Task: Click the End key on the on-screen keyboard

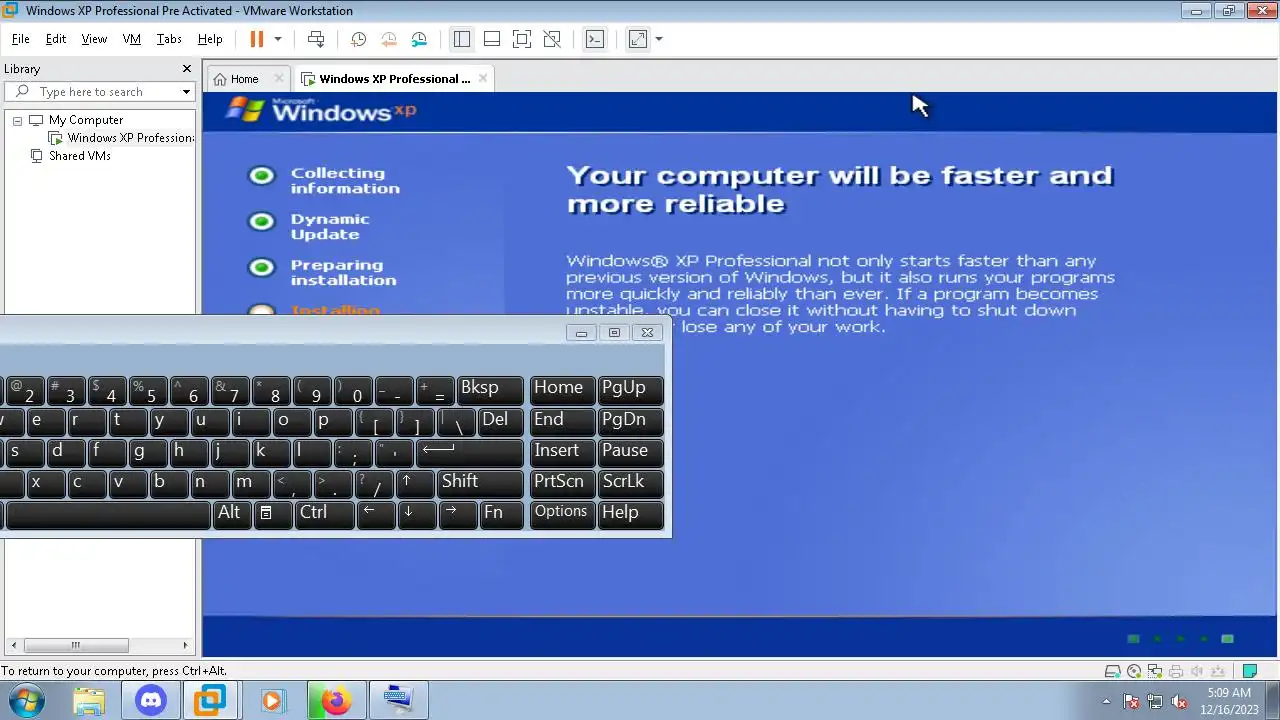Action: (562, 421)
